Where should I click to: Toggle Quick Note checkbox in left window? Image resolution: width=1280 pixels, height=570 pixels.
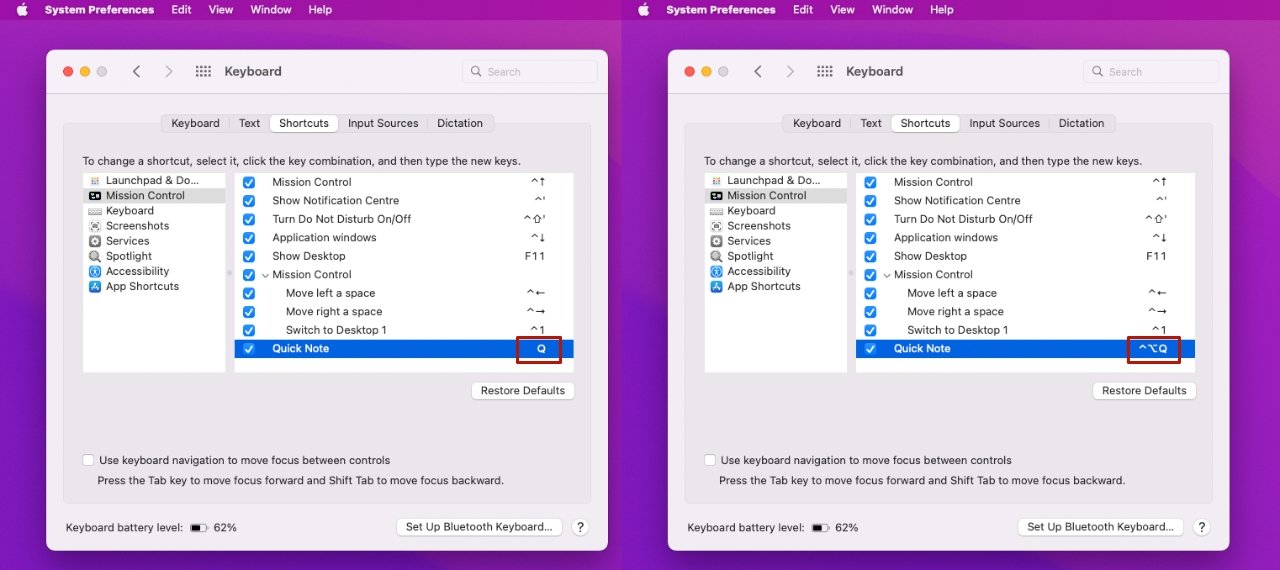249,348
